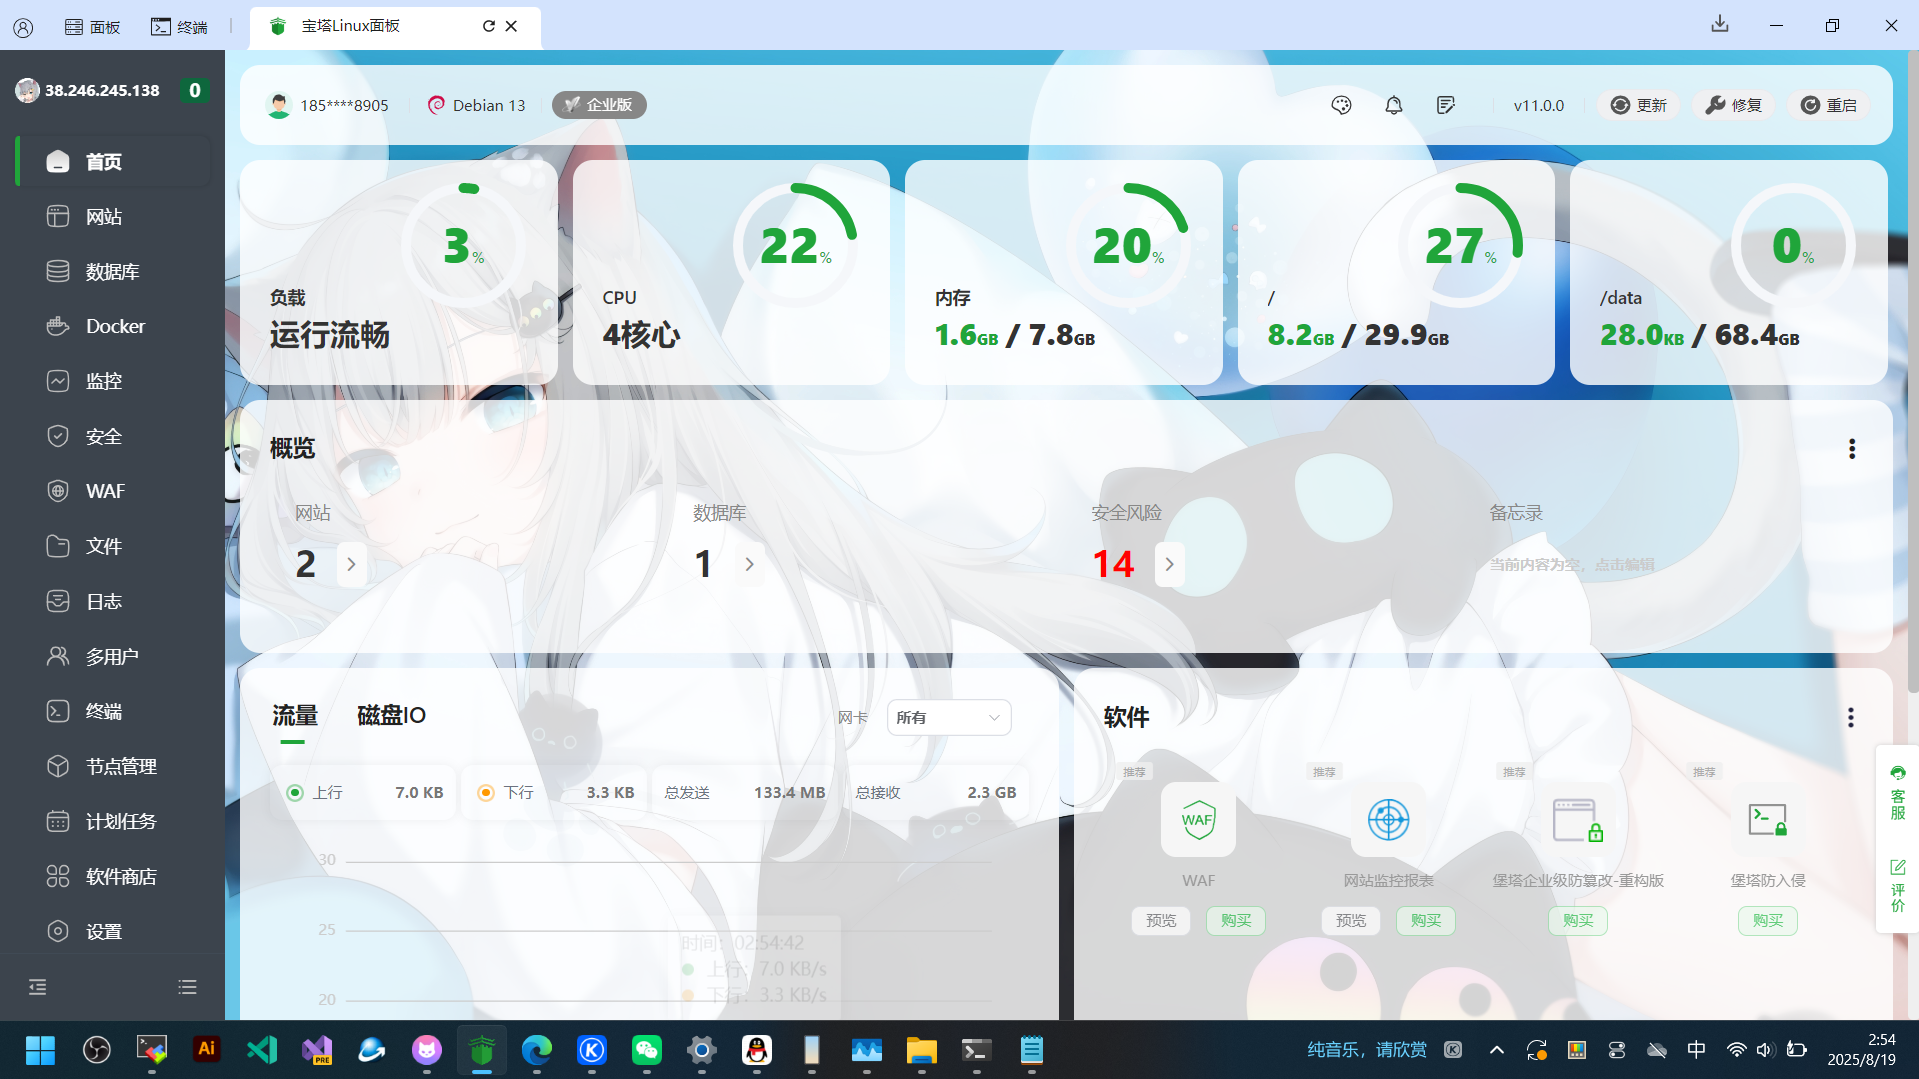
Task: Click the WAF software shield icon
Action: click(1198, 820)
